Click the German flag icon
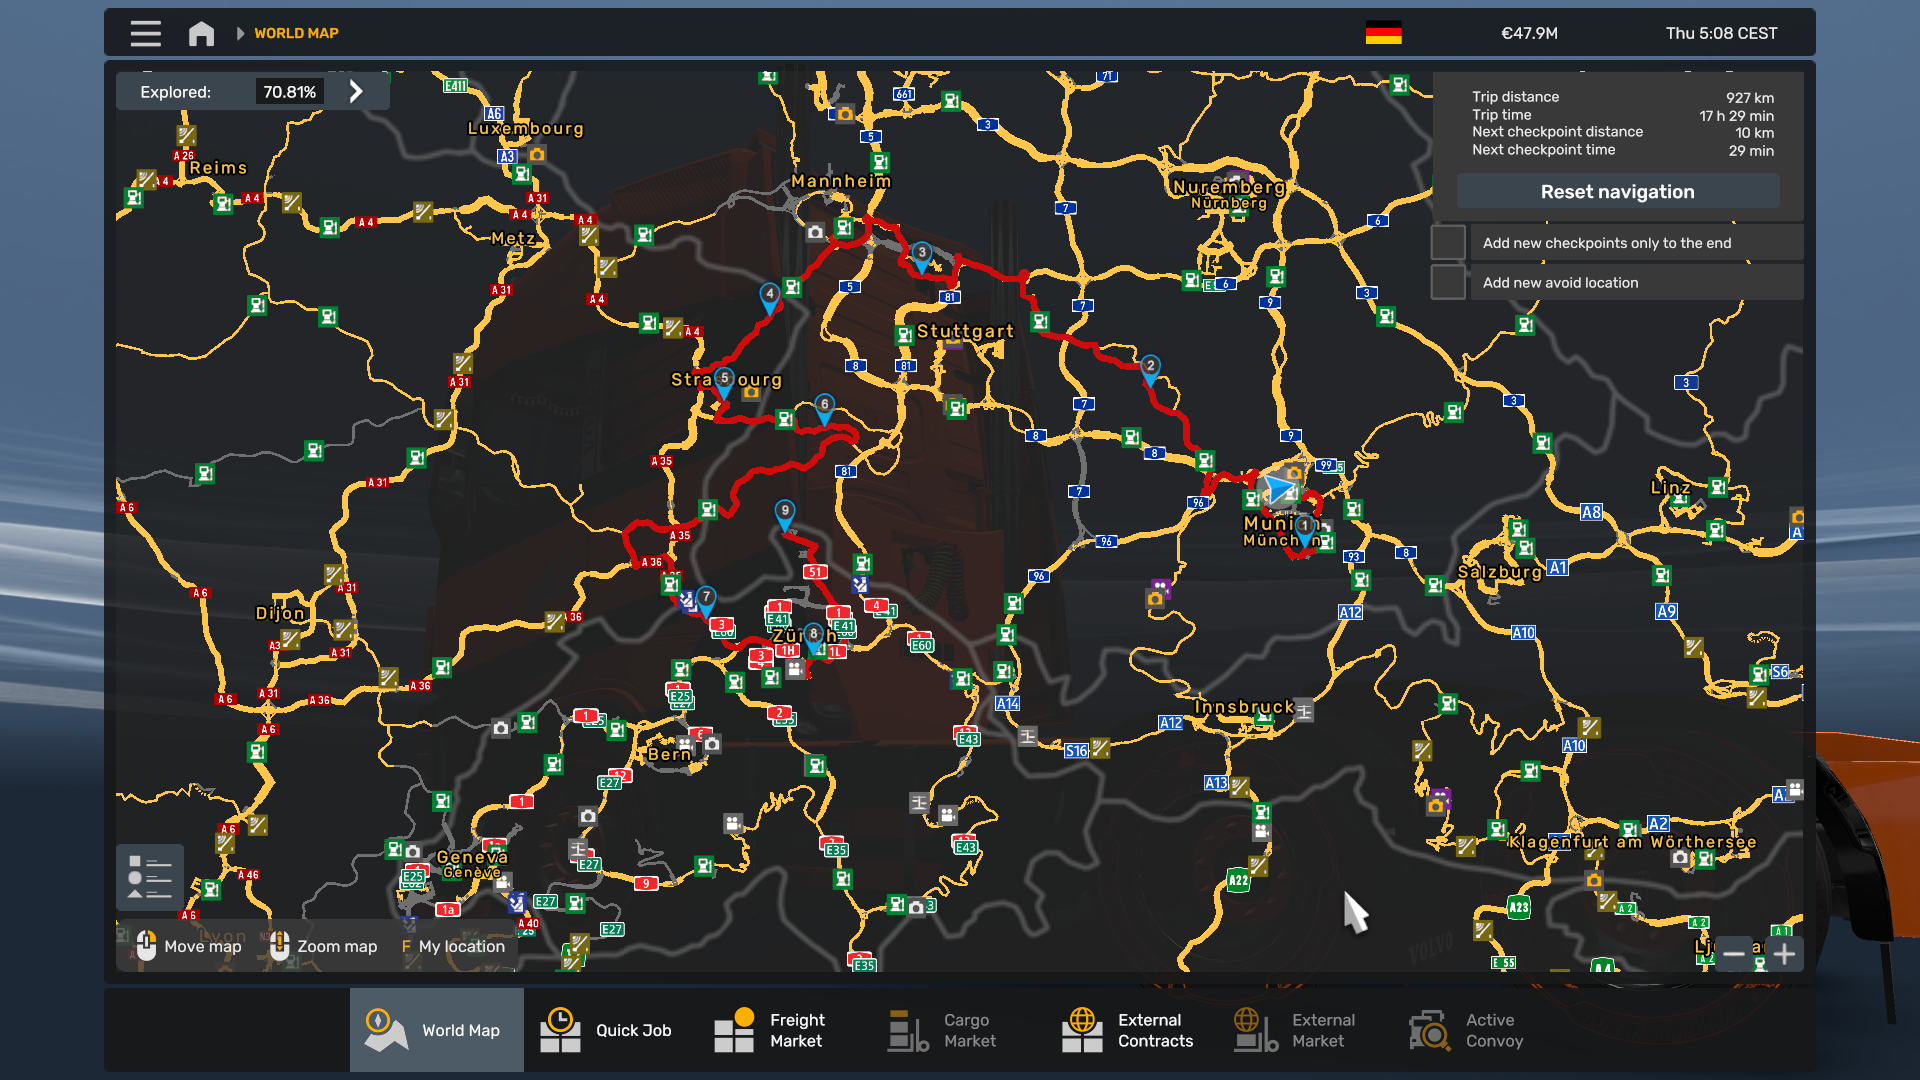1920x1080 pixels. [x=1383, y=33]
